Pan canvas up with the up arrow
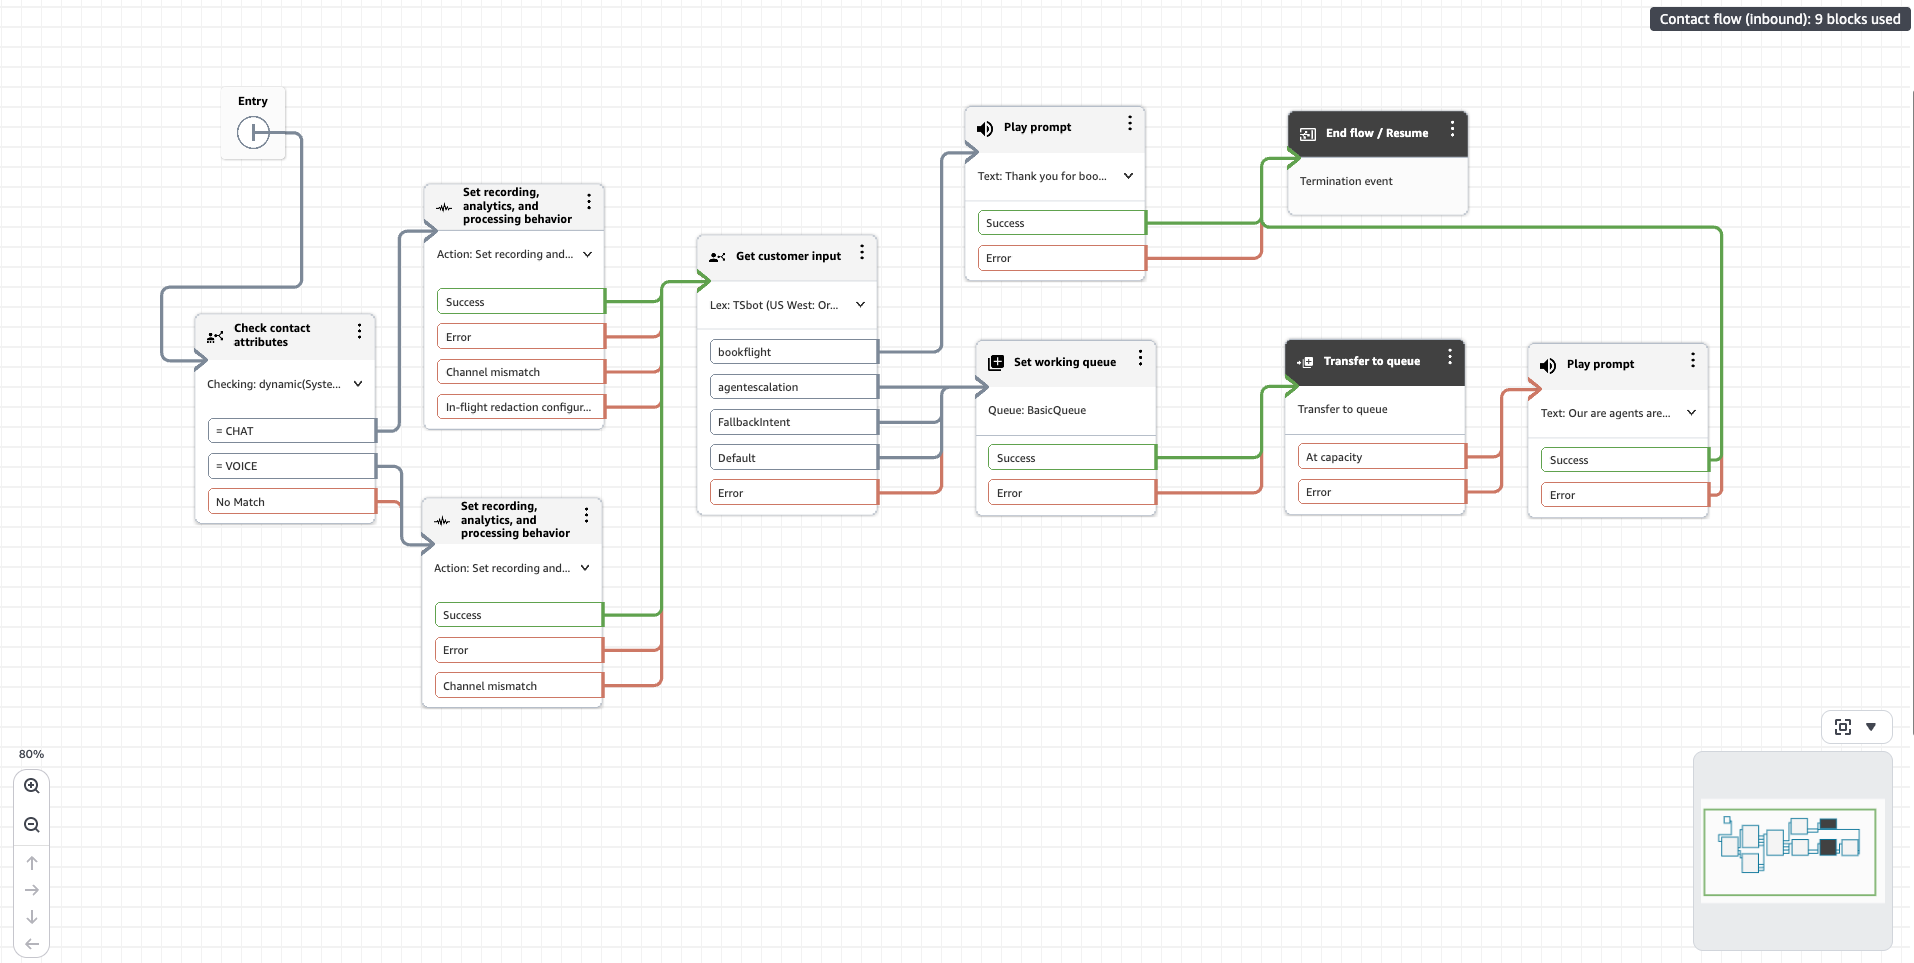This screenshot has width=1914, height=963. (32, 863)
